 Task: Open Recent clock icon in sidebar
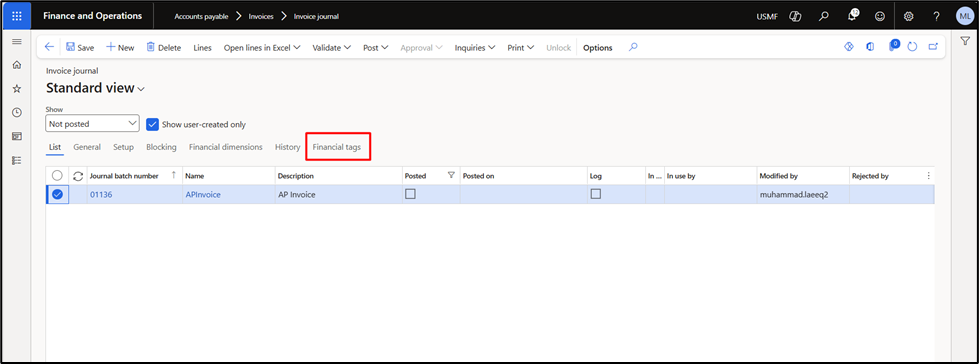[x=17, y=112]
